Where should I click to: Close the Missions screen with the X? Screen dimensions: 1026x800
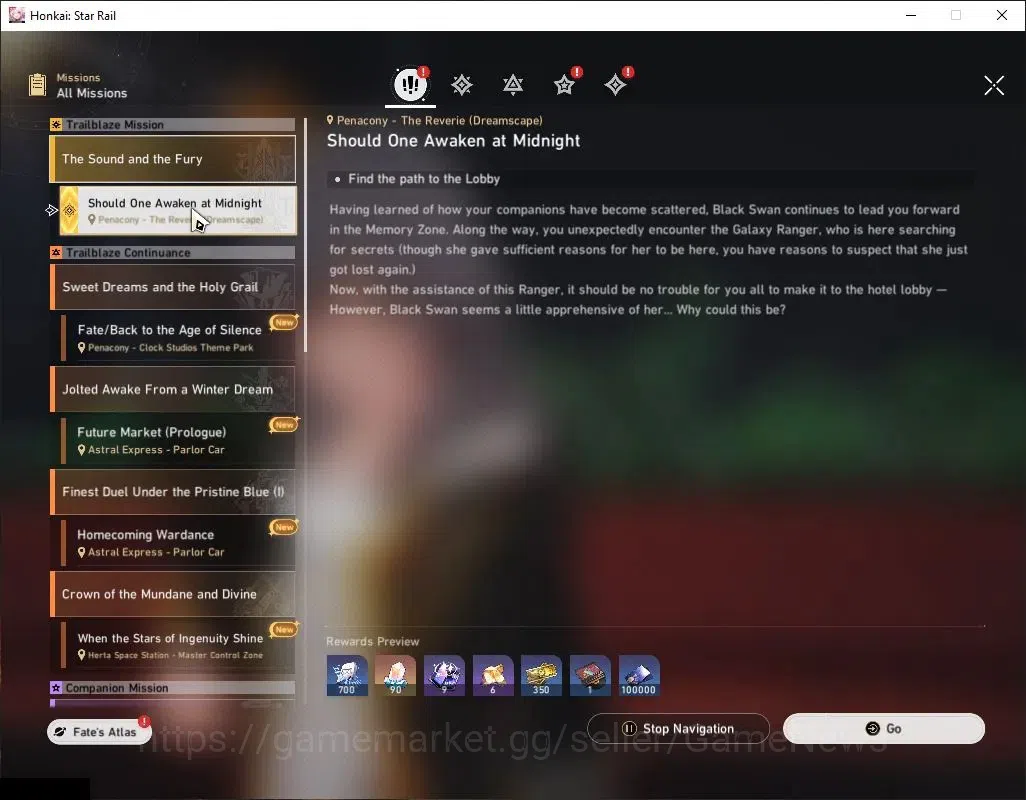(994, 85)
